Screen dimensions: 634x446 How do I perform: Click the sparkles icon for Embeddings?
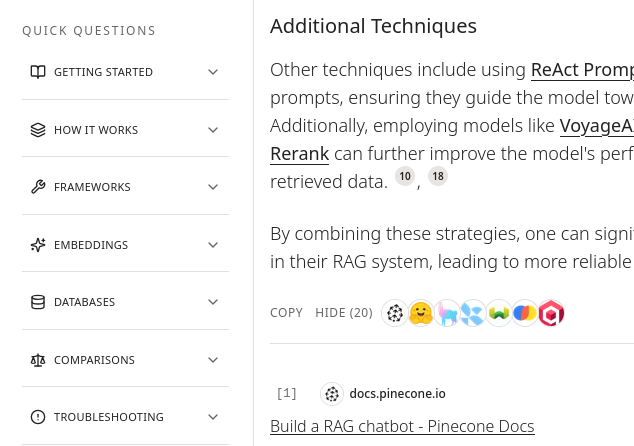tap(38, 245)
